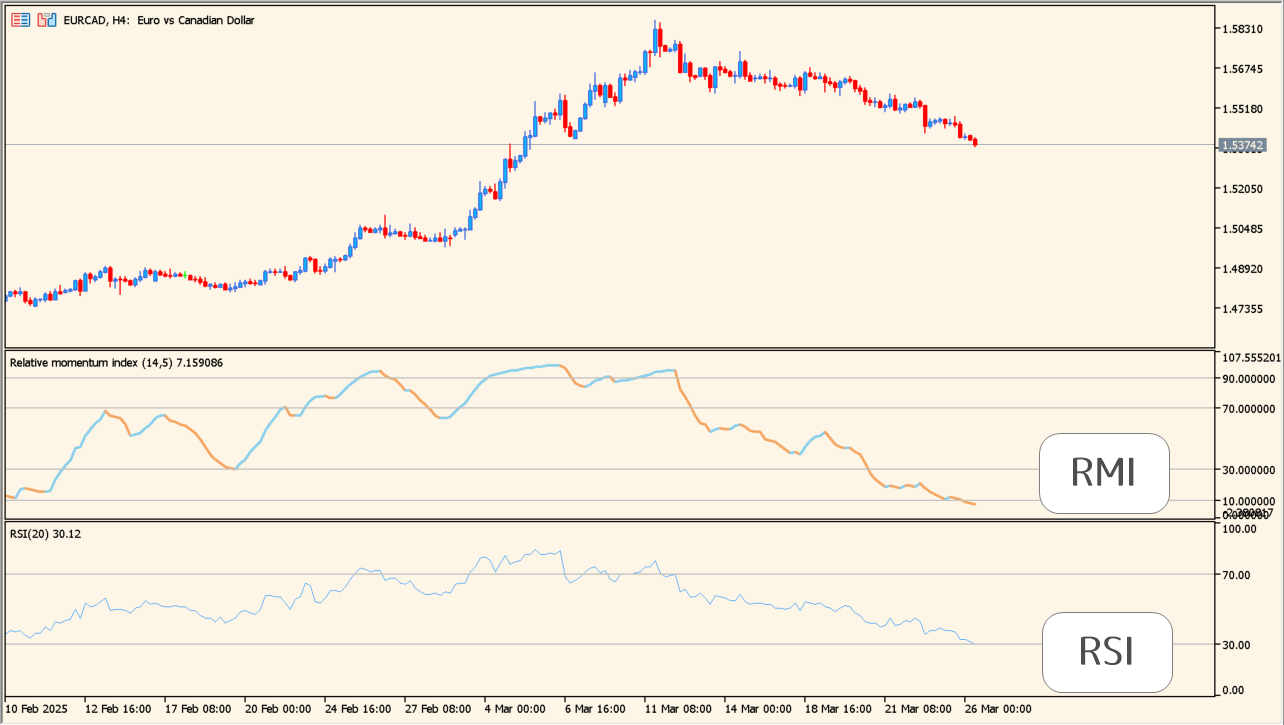Select the RSI(20) 30.12 label

45,534
